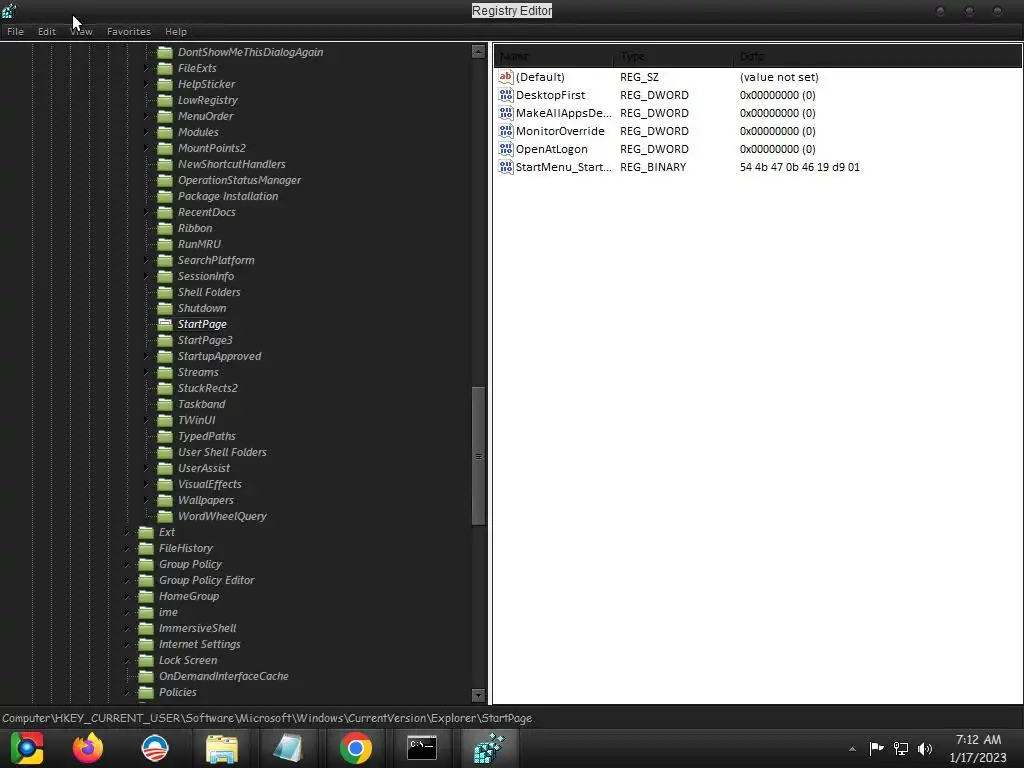The width and height of the screenshot is (1024, 768).
Task: Select the DesktopFirst DWORD value icon
Action: point(505,95)
